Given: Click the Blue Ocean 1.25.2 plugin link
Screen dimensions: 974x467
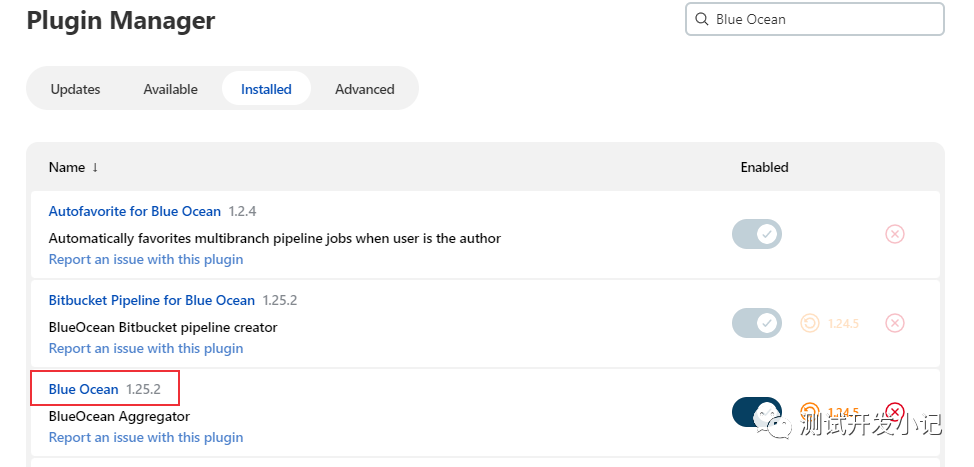Looking at the screenshot, I should tap(83, 389).
